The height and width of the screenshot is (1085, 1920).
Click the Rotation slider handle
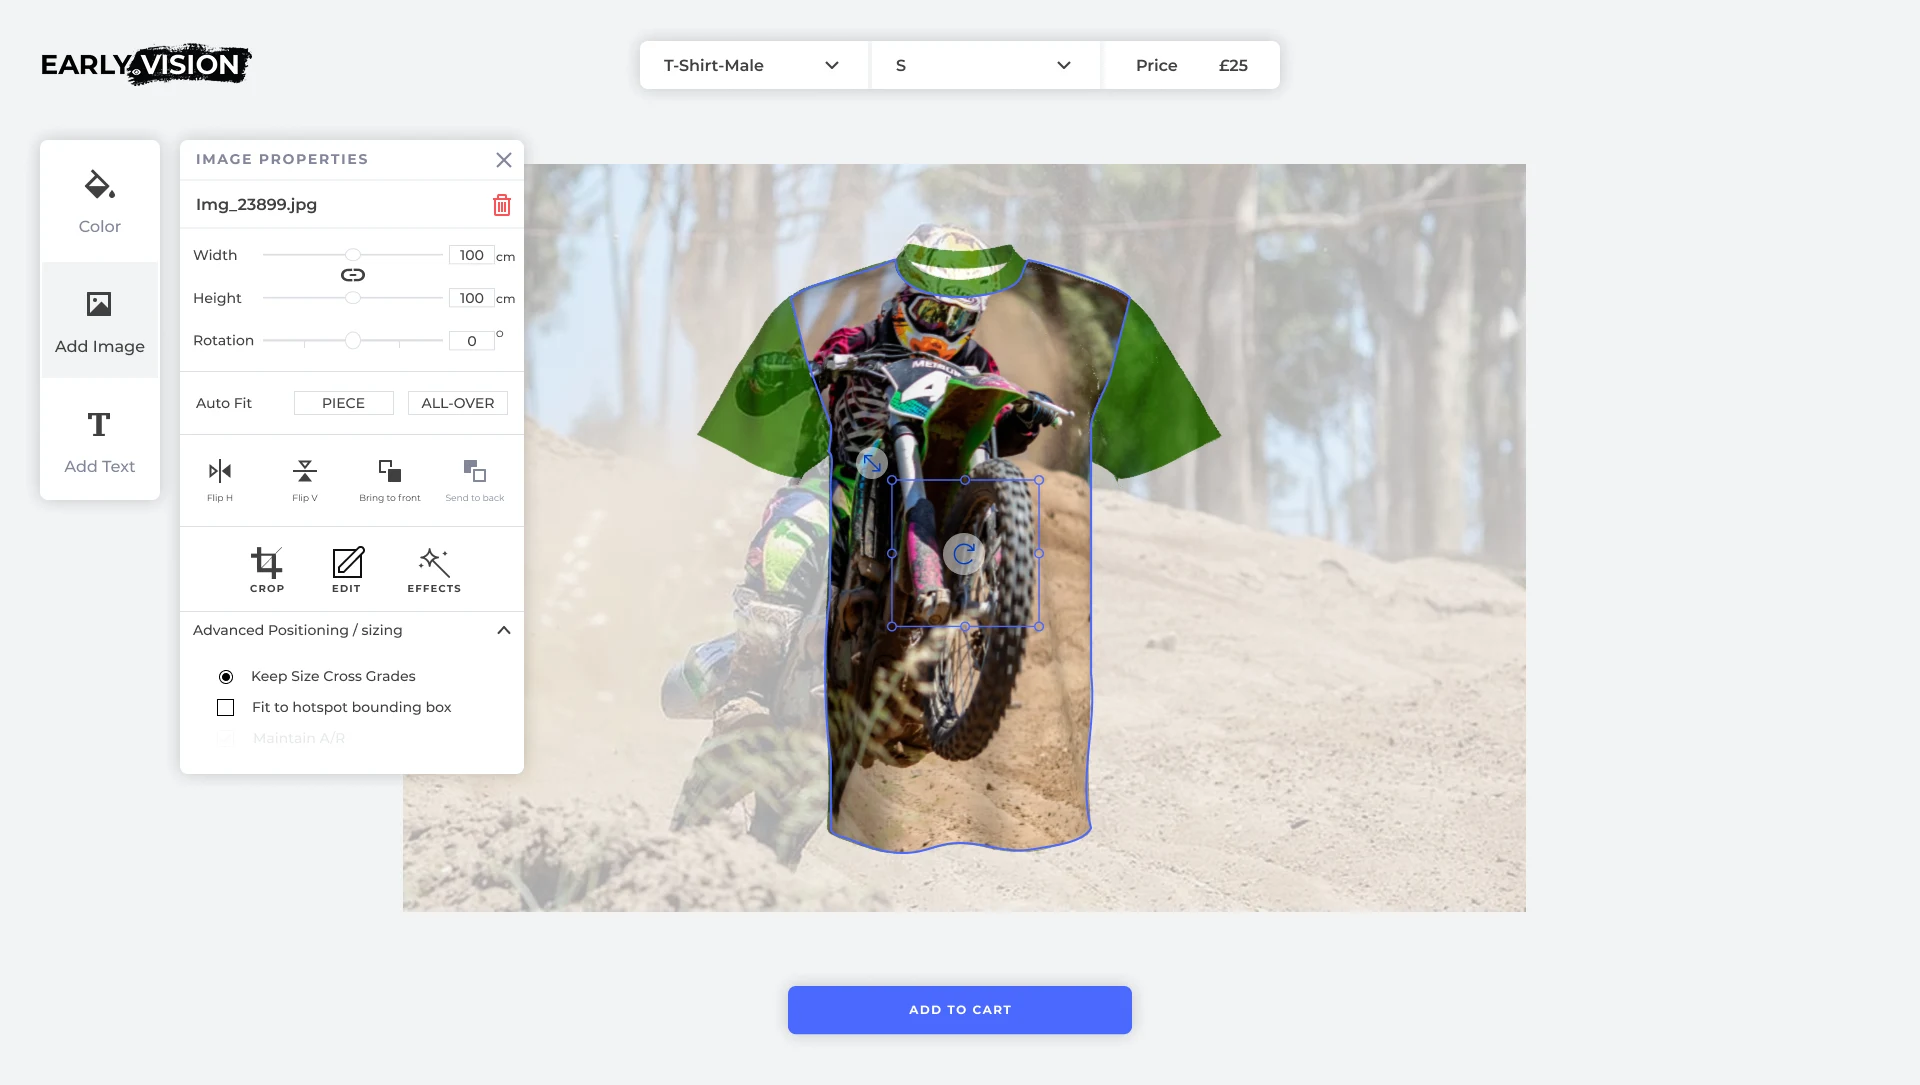tap(353, 341)
